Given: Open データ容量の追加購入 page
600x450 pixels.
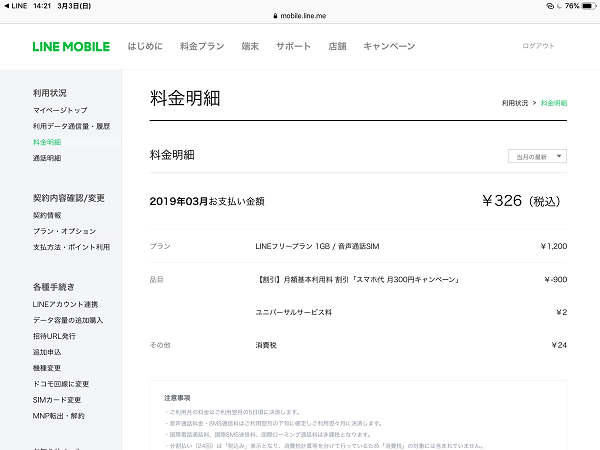Looking at the screenshot, I should click(x=68, y=320).
